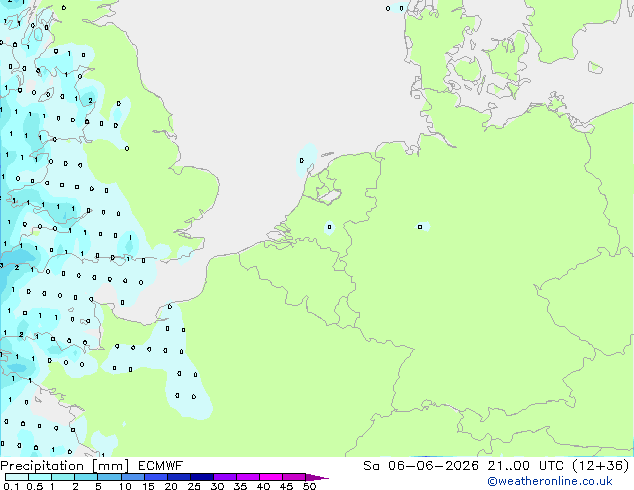The image size is (634, 490).
Task: Click the 0.1–0.5 mm legend color swatch
Action: point(17,477)
